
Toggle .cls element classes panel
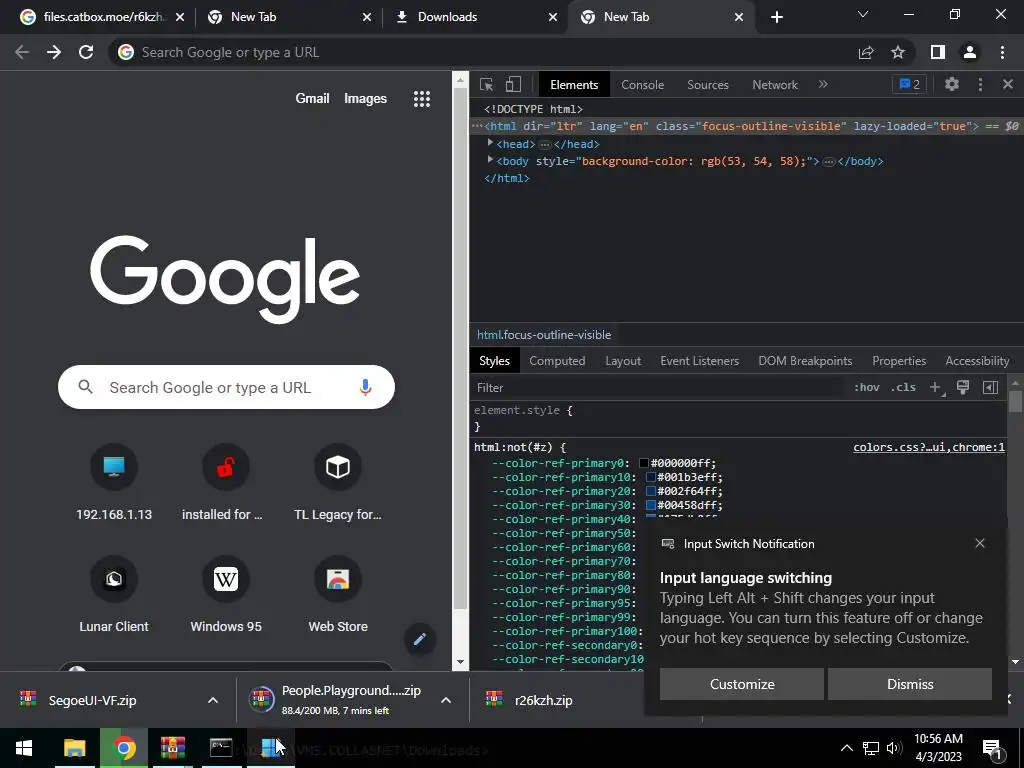click(x=903, y=387)
